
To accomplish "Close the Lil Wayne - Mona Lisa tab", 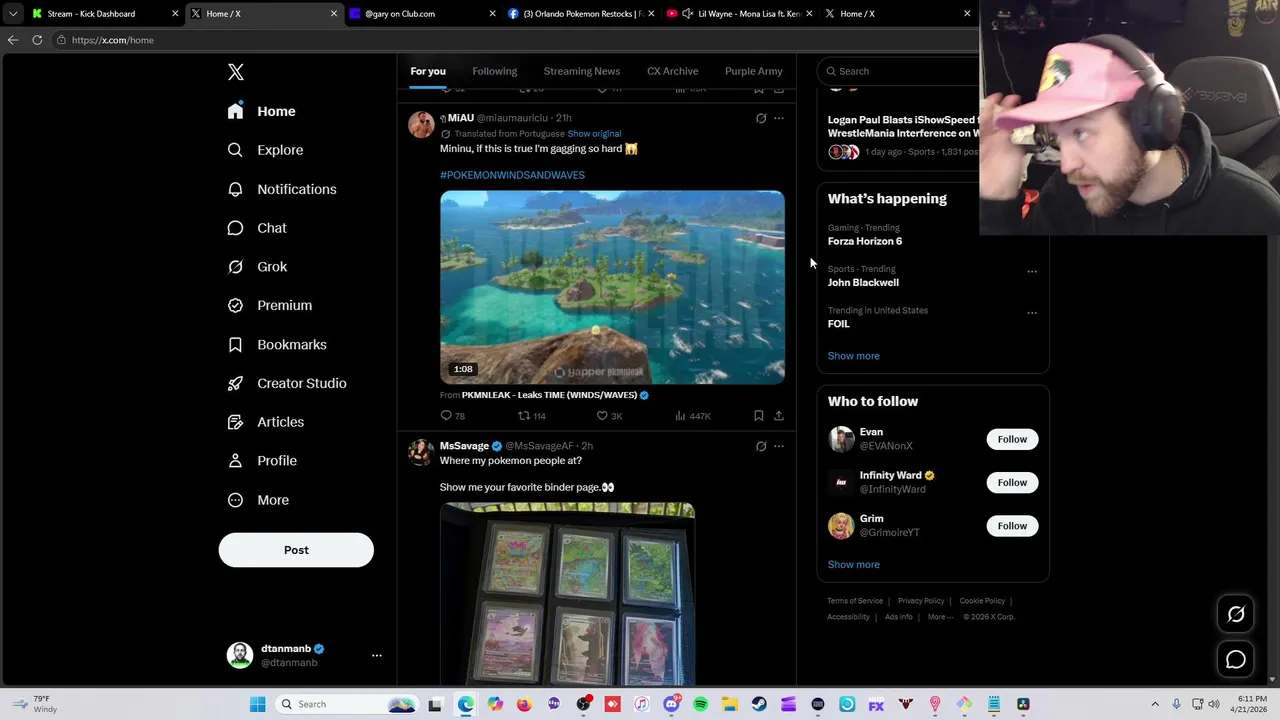I will 809,14.
